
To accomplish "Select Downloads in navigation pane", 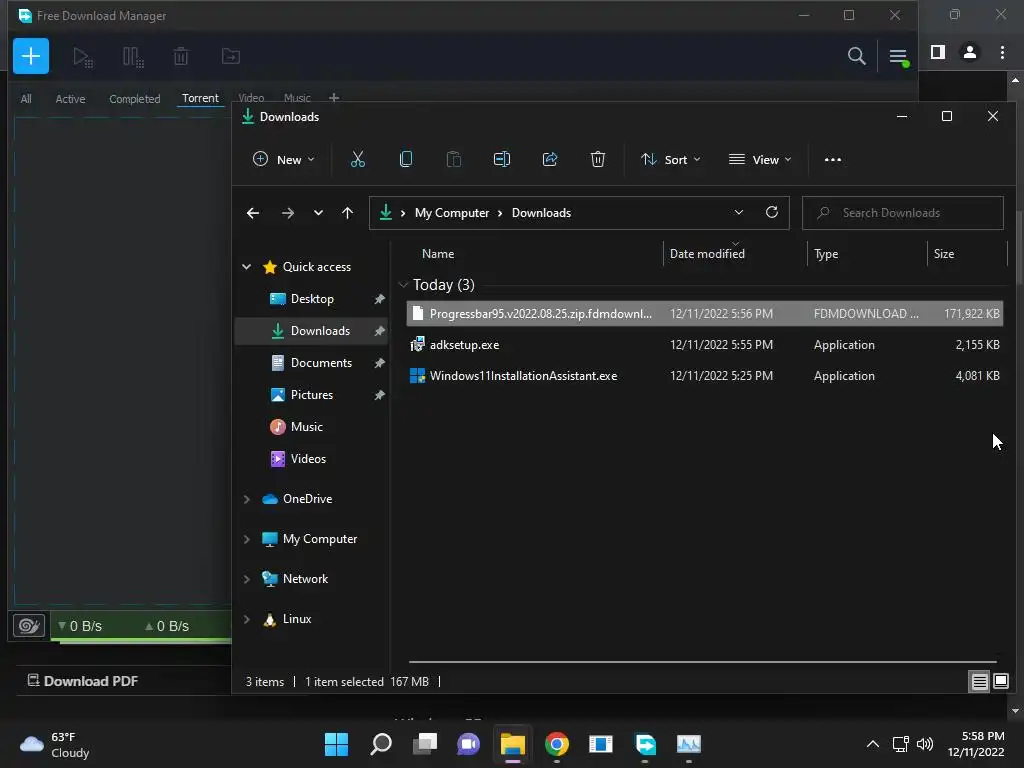I will (x=312, y=330).
